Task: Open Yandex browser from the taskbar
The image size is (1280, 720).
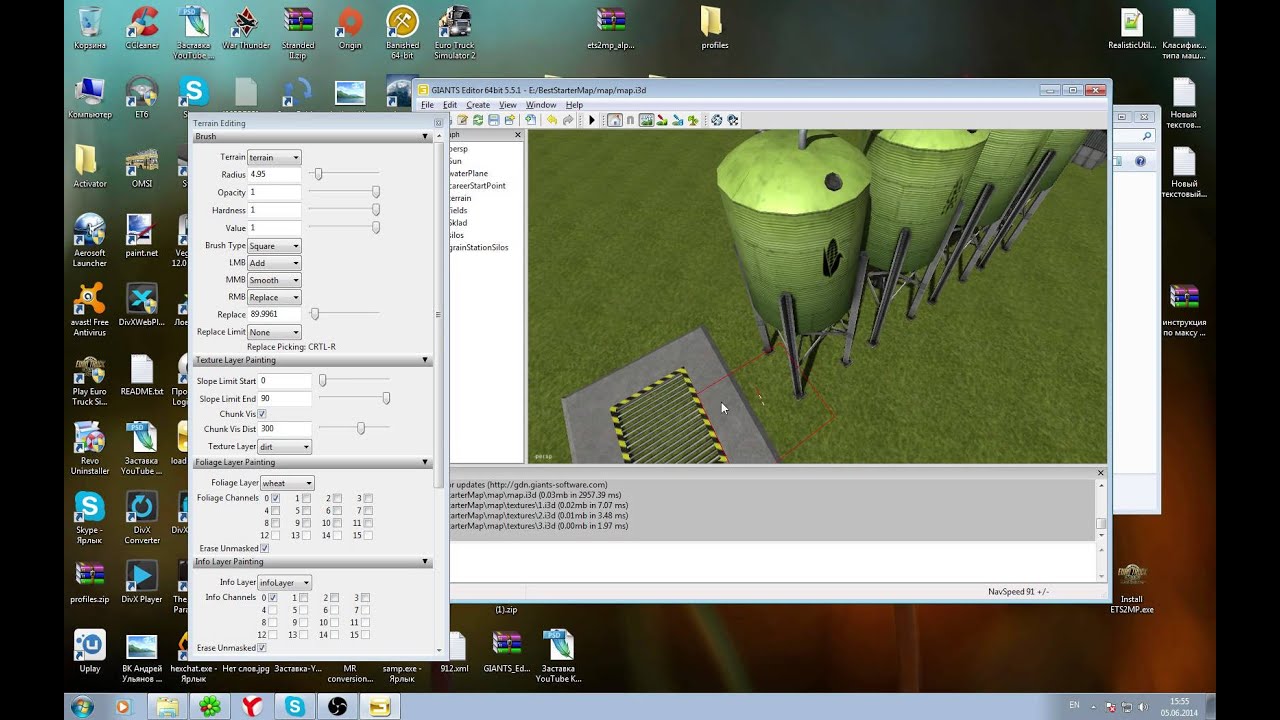Action: [252, 707]
